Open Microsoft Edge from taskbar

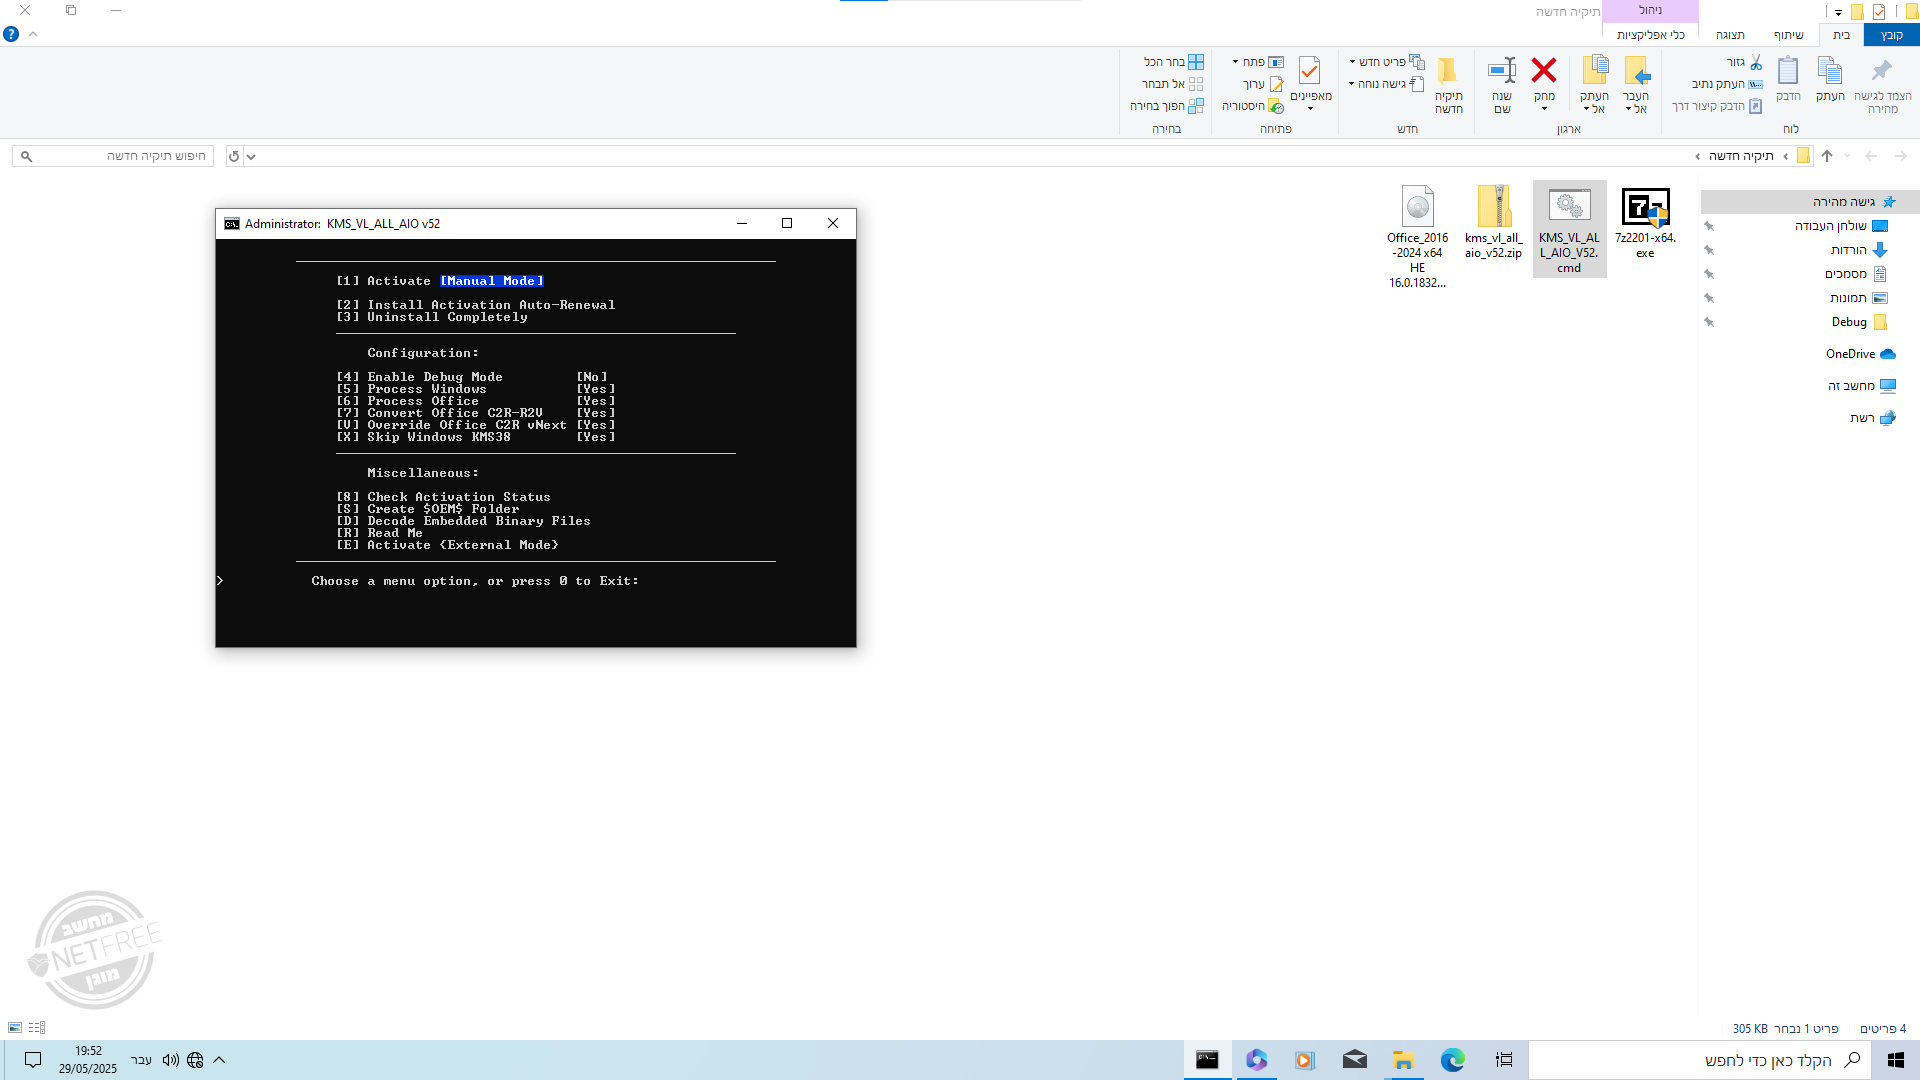click(1452, 1060)
